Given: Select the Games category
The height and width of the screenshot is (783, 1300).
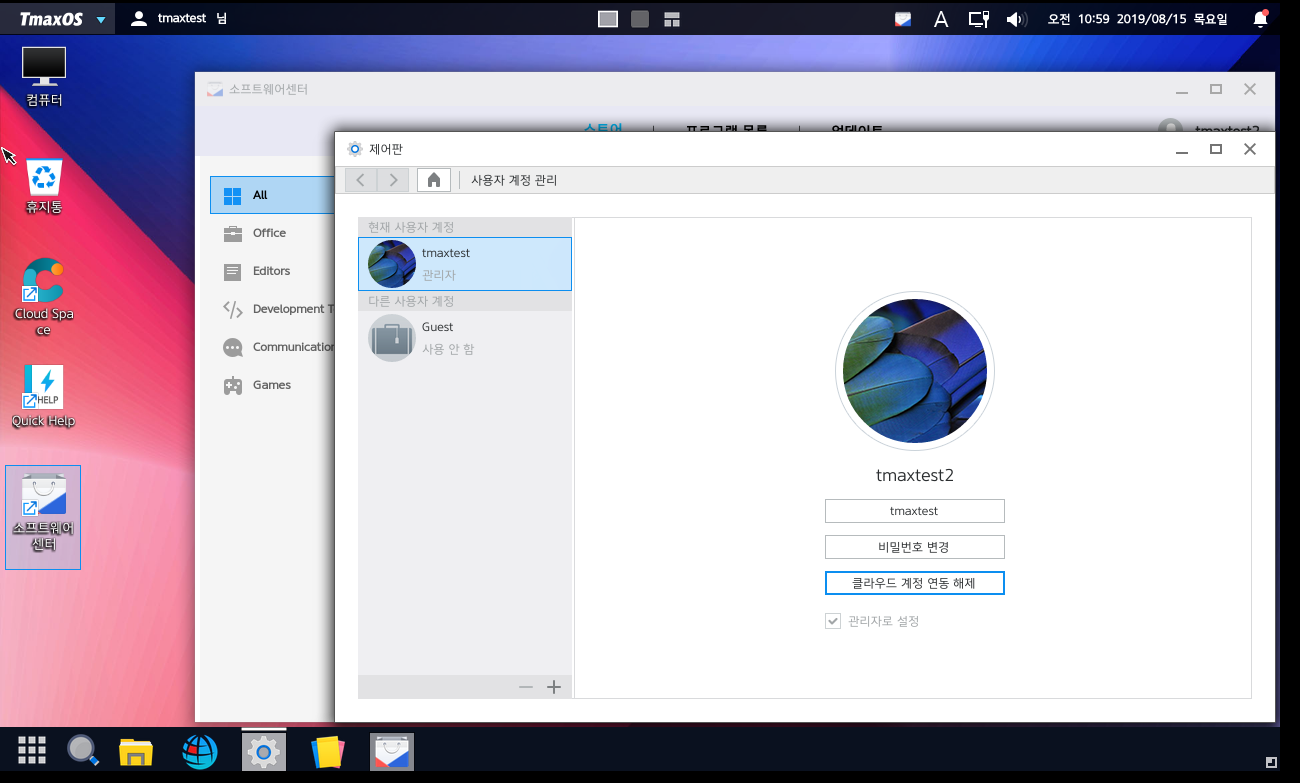Looking at the screenshot, I should coord(271,385).
